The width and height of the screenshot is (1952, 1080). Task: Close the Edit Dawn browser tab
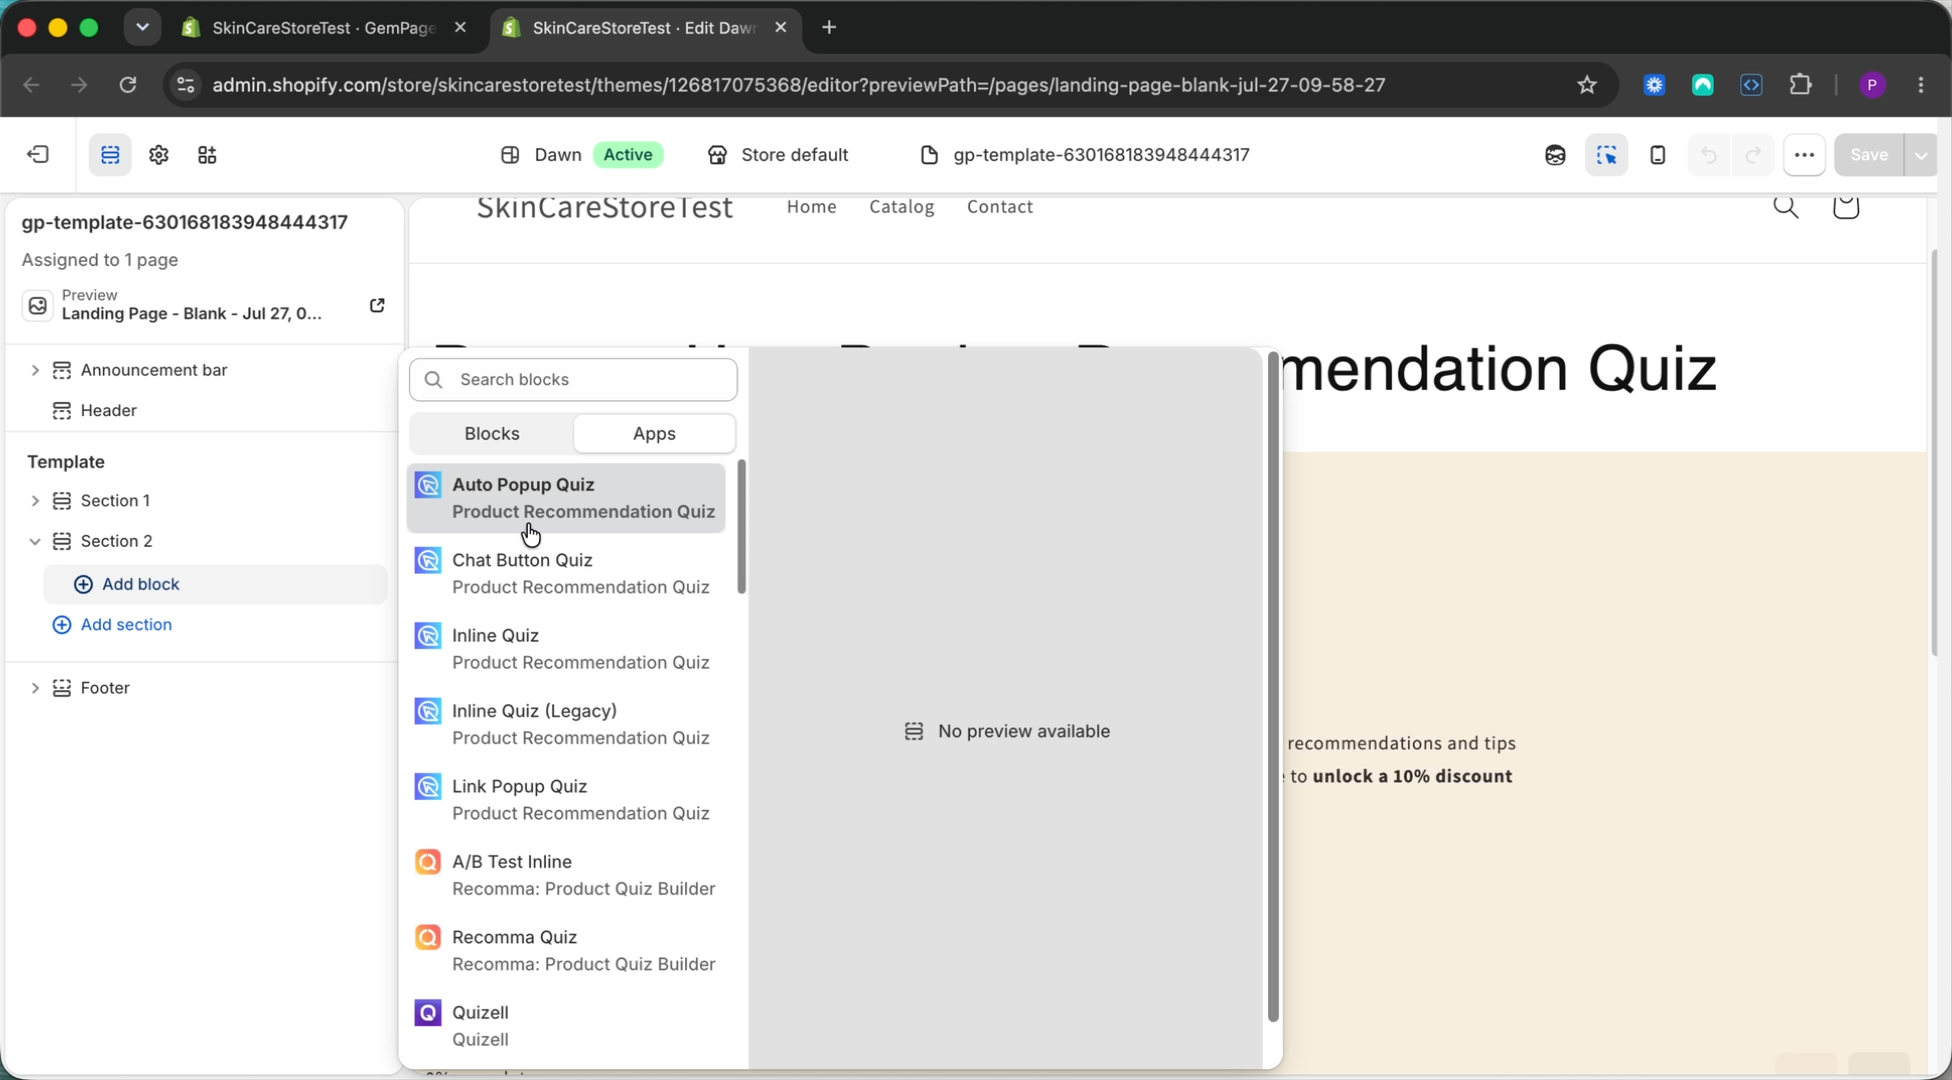click(x=781, y=28)
